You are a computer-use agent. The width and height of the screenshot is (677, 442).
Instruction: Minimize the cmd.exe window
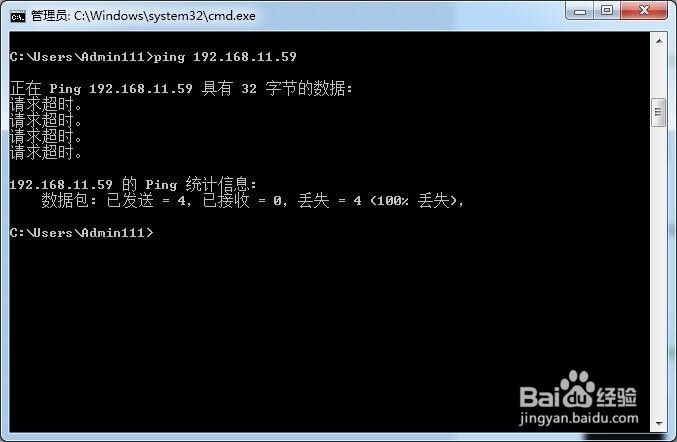[580, 11]
